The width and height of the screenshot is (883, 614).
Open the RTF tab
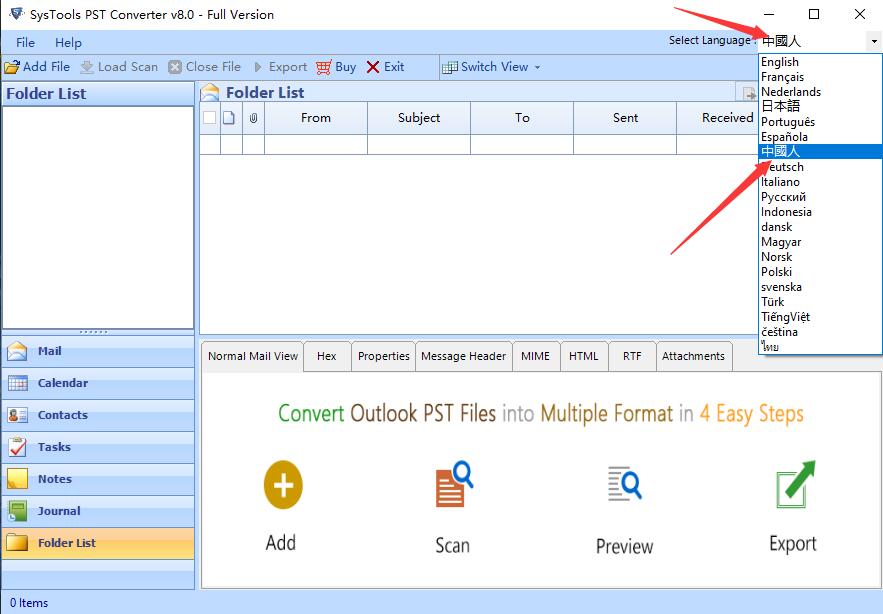click(632, 356)
